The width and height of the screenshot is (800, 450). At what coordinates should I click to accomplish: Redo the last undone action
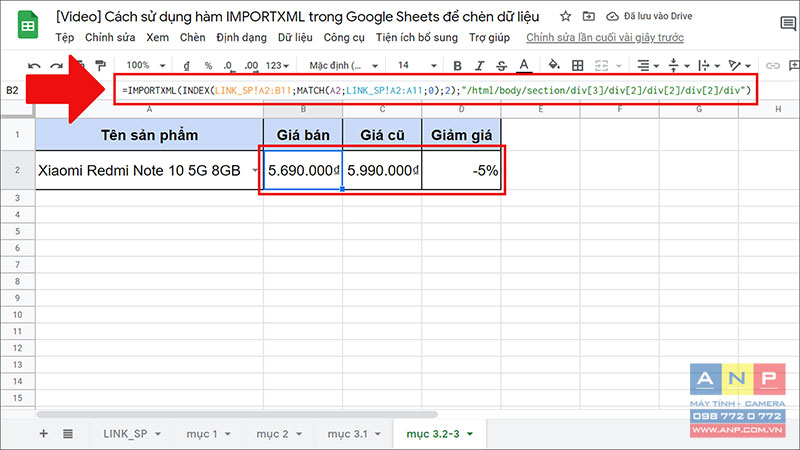pyautogui.click(x=56, y=66)
